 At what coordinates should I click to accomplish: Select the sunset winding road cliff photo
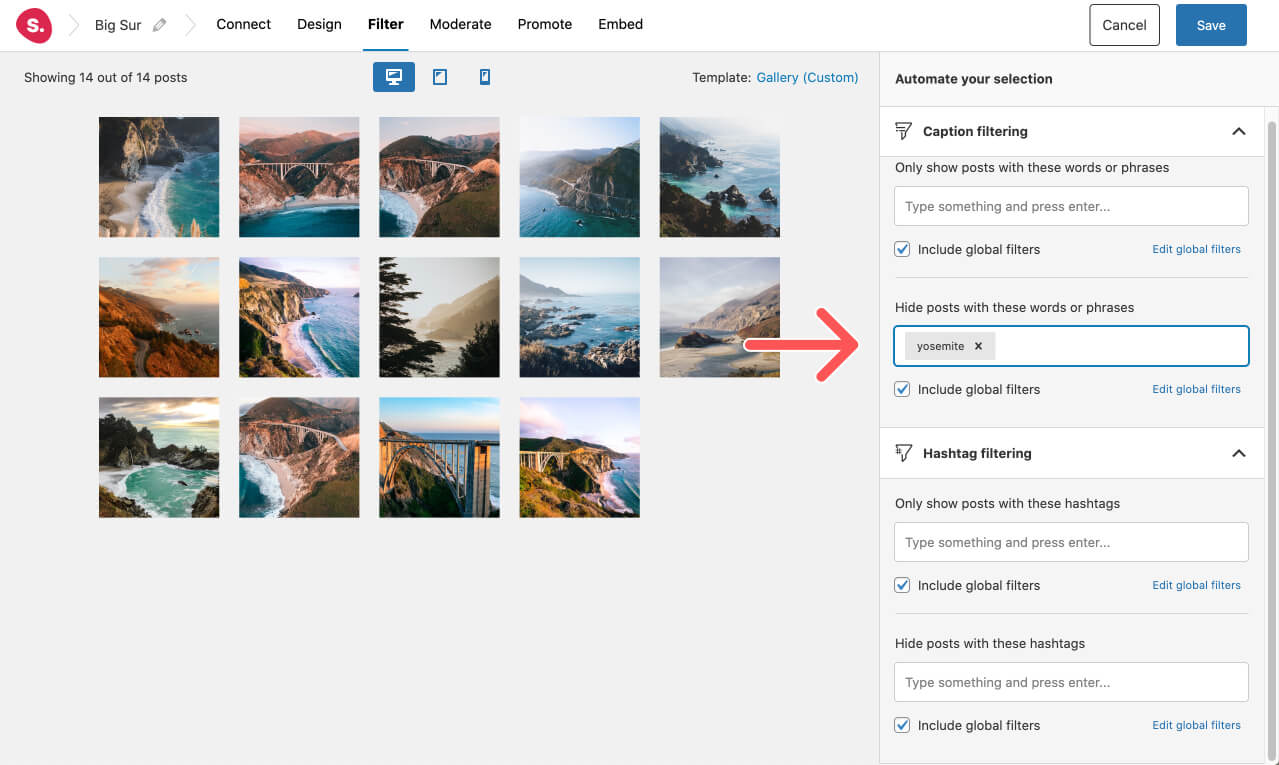(159, 317)
